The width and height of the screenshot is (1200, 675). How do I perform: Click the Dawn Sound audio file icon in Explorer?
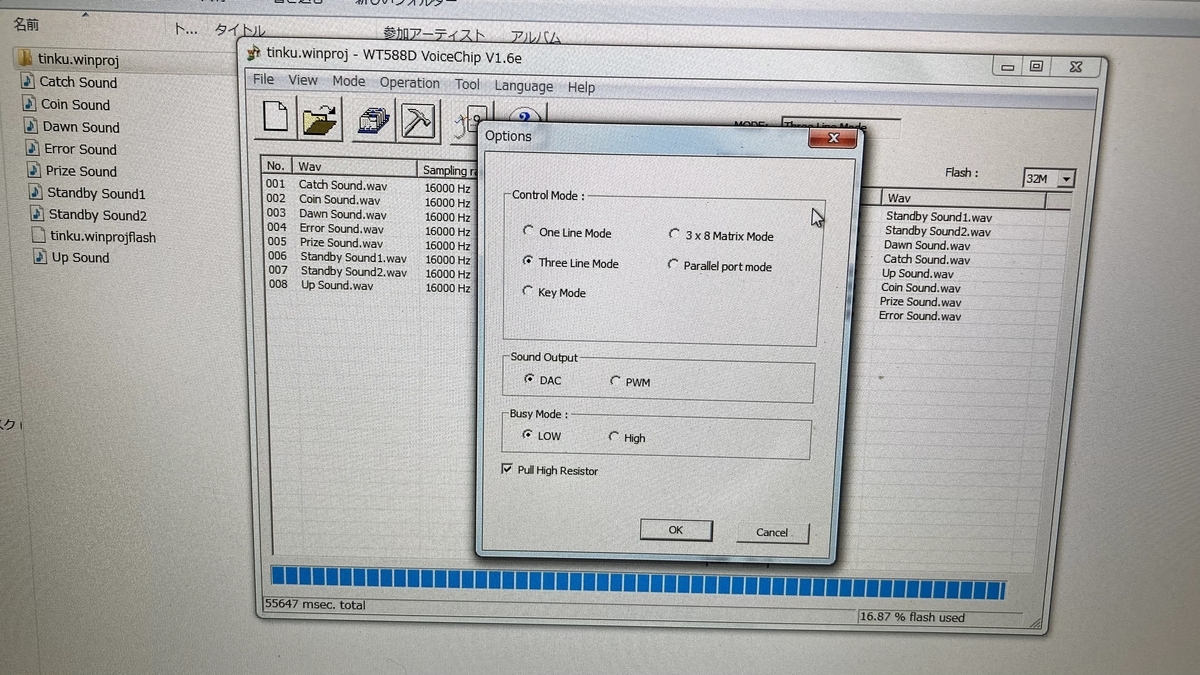(x=32, y=126)
